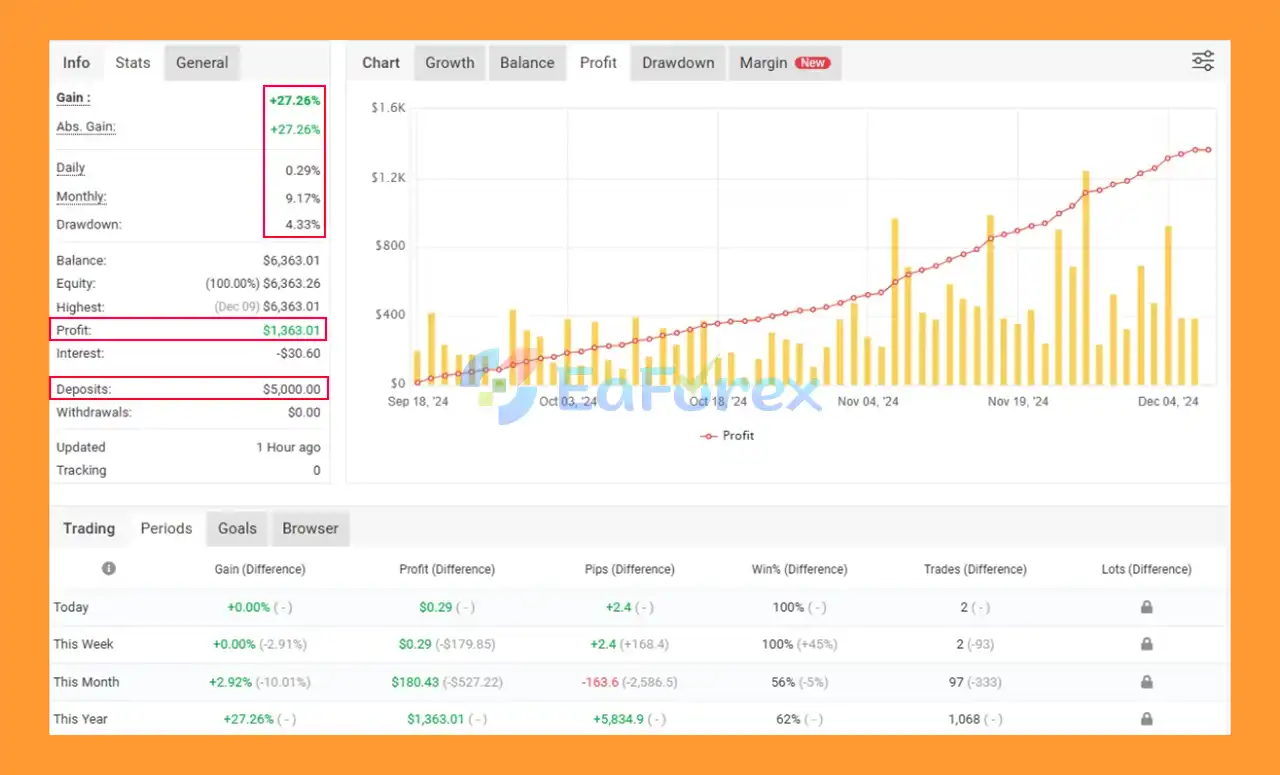This screenshot has width=1280, height=775.
Task: Click the last data point on profit line
Action: [1208, 150]
